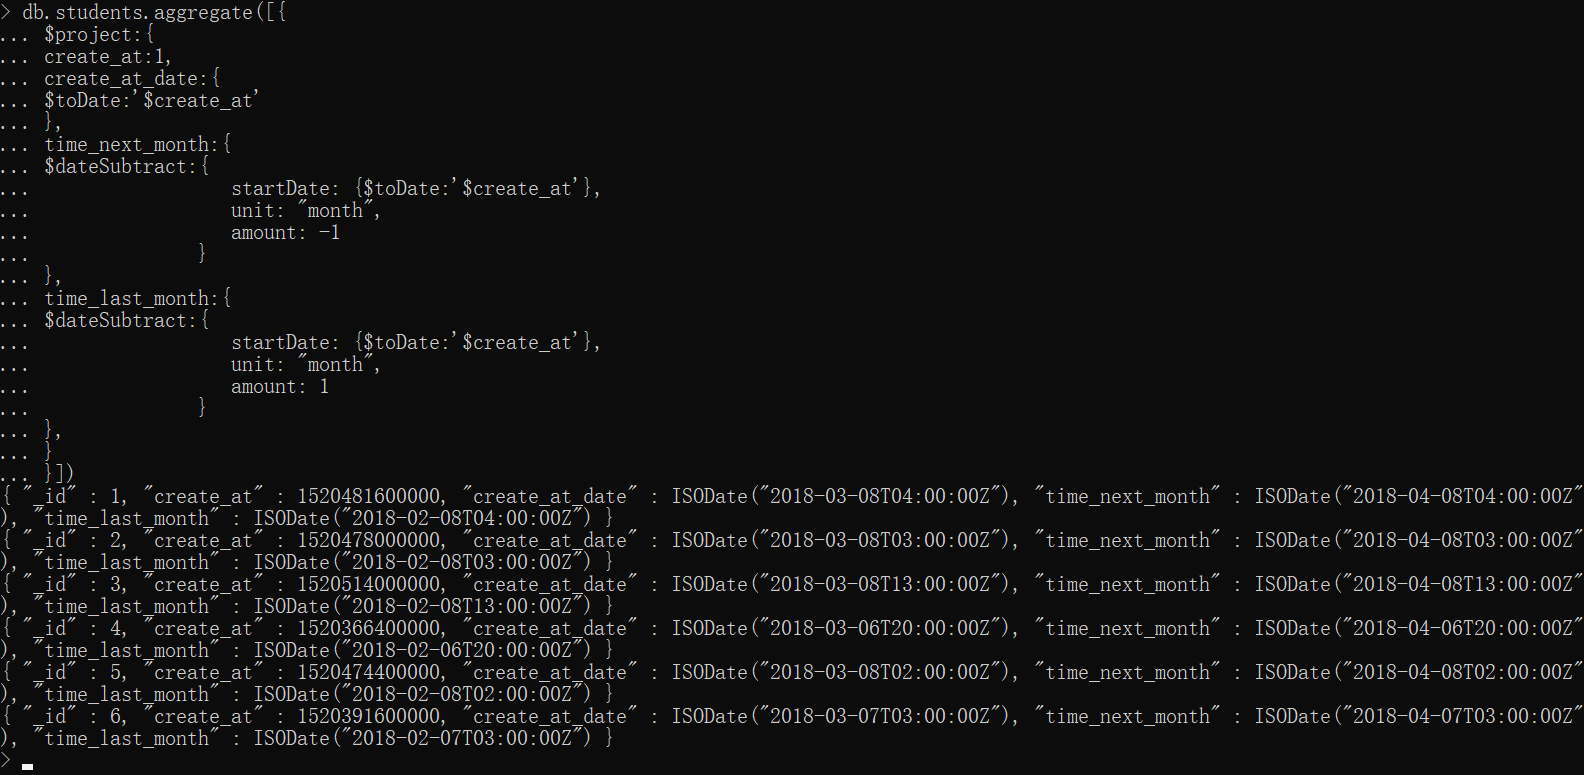
Task: Click the create_at value 1520474400000
Action: coord(369,673)
